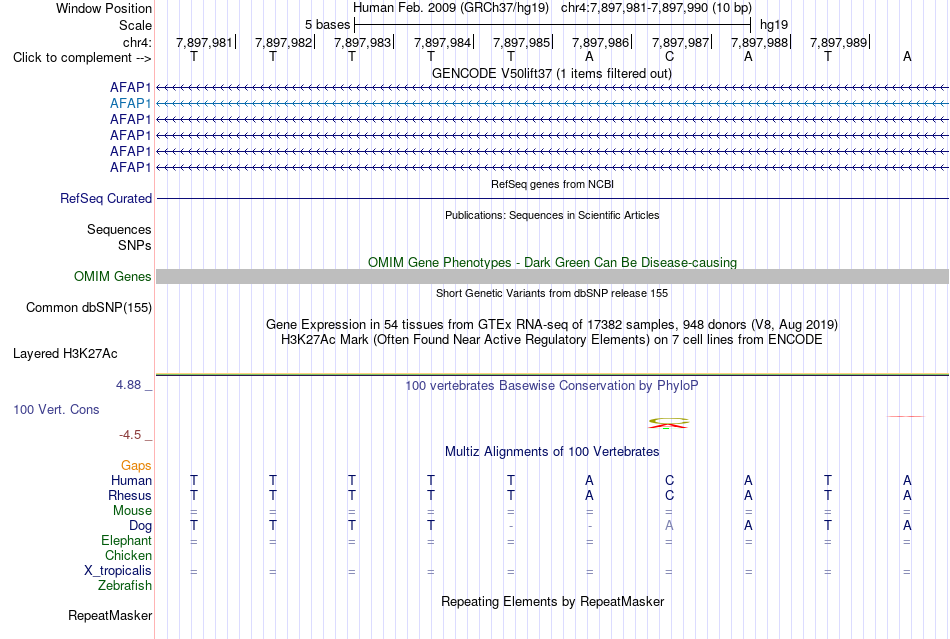
Task: Click the Multiz Alignments of 100 Vertebrates title
Action: [x=551, y=451]
